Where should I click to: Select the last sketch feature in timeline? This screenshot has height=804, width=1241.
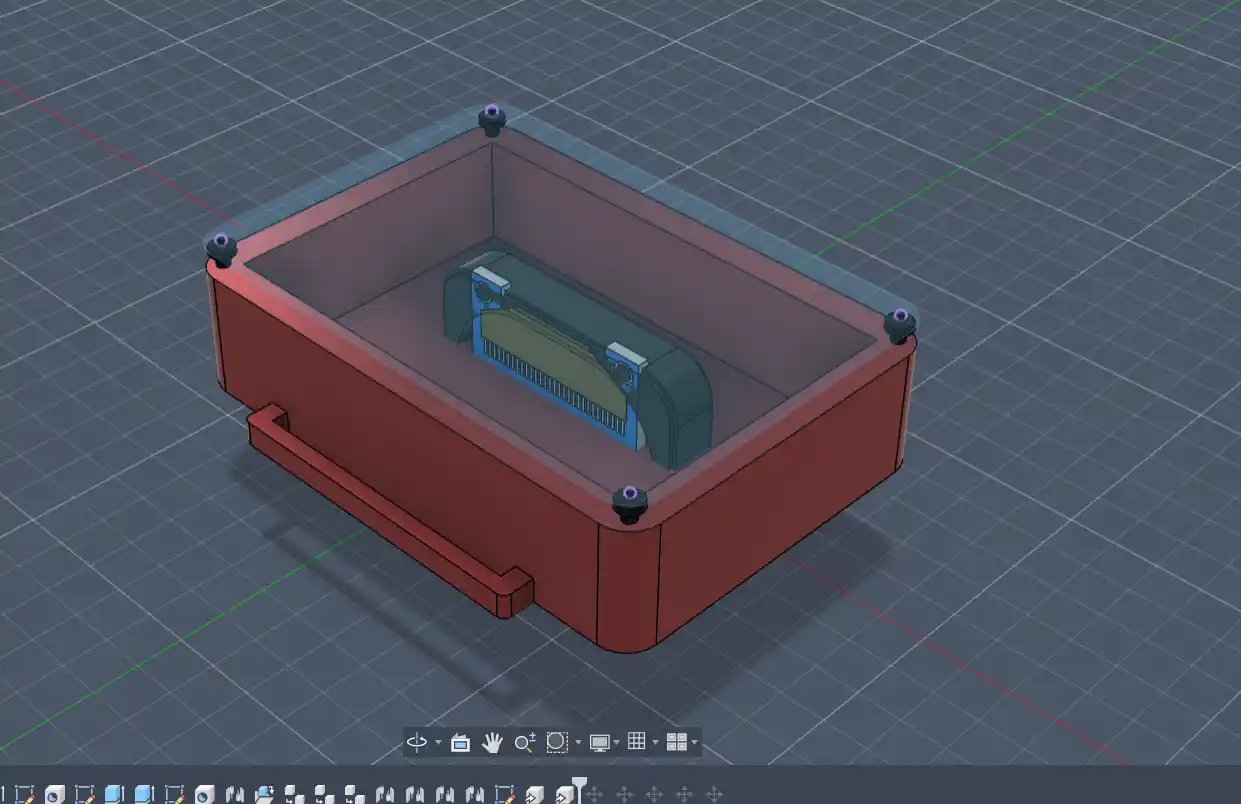pos(505,794)
